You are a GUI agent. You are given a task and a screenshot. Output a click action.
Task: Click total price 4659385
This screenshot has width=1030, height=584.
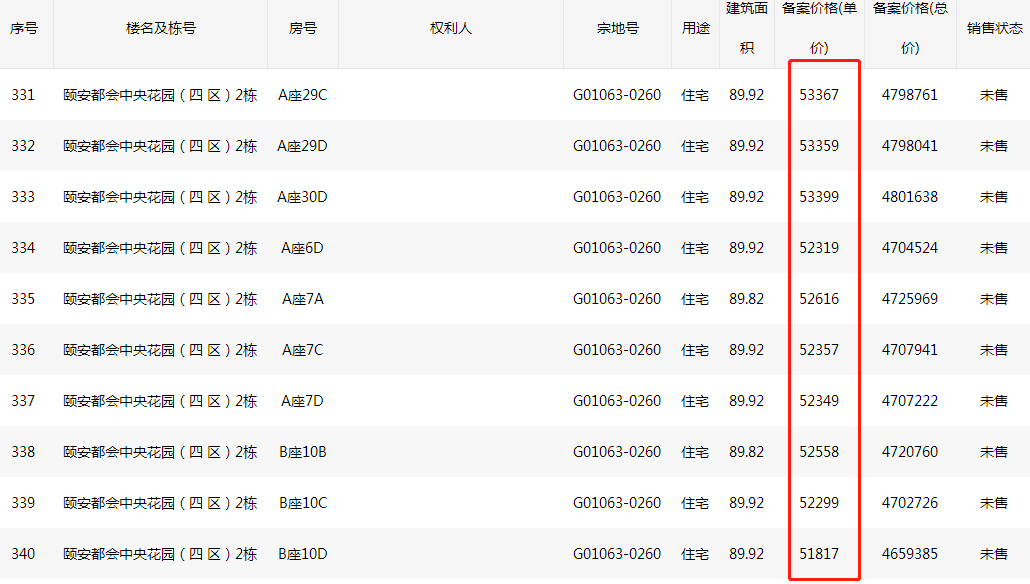910,554
